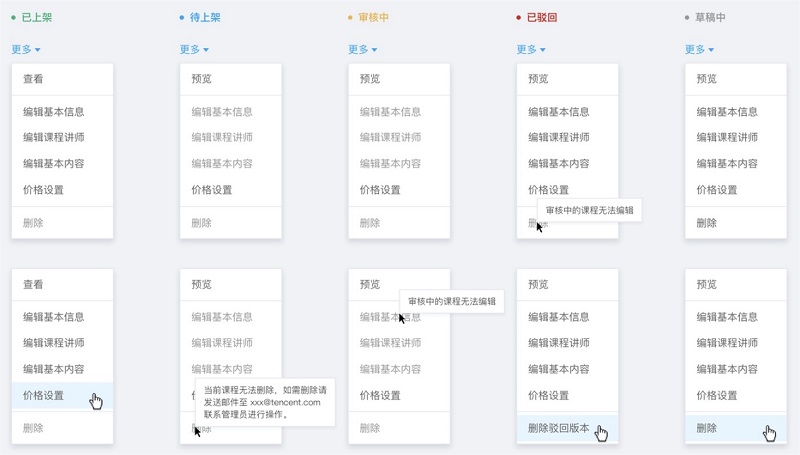Viewport: 800px width, 455px height.
Task: Click the blue status dot beside 待上架
Action: pos(182,18)
